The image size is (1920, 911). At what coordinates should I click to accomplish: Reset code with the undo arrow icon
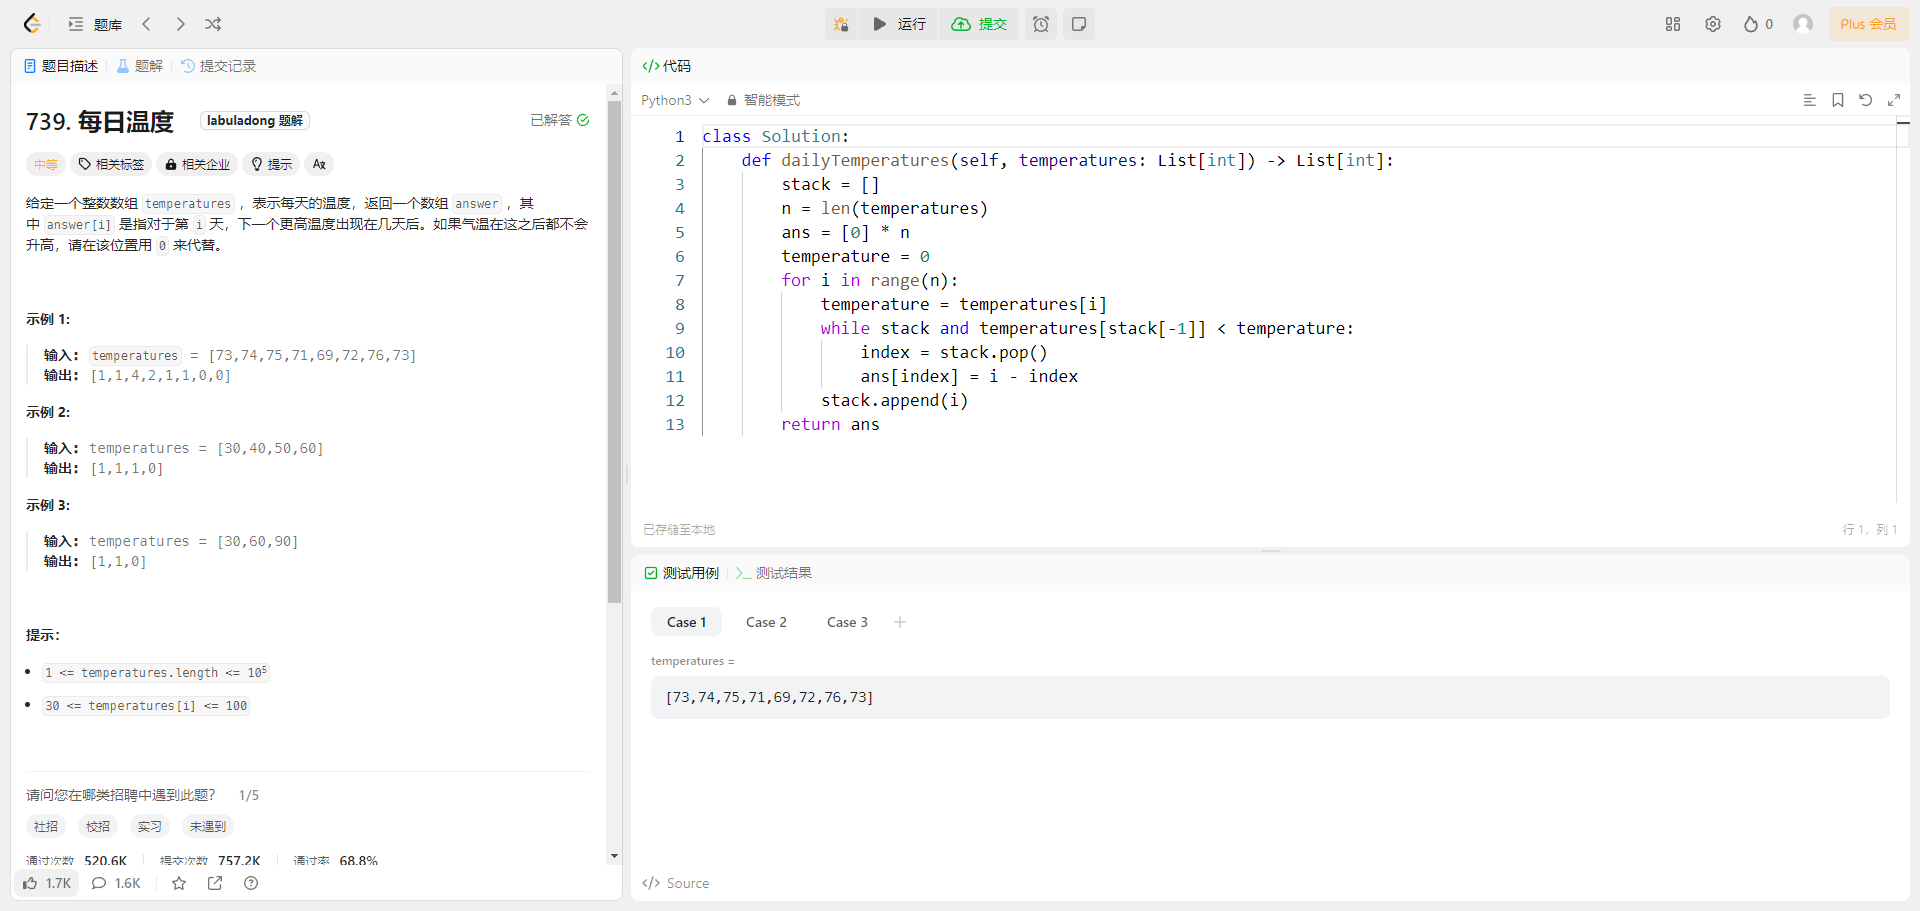tap(1866, 100)
